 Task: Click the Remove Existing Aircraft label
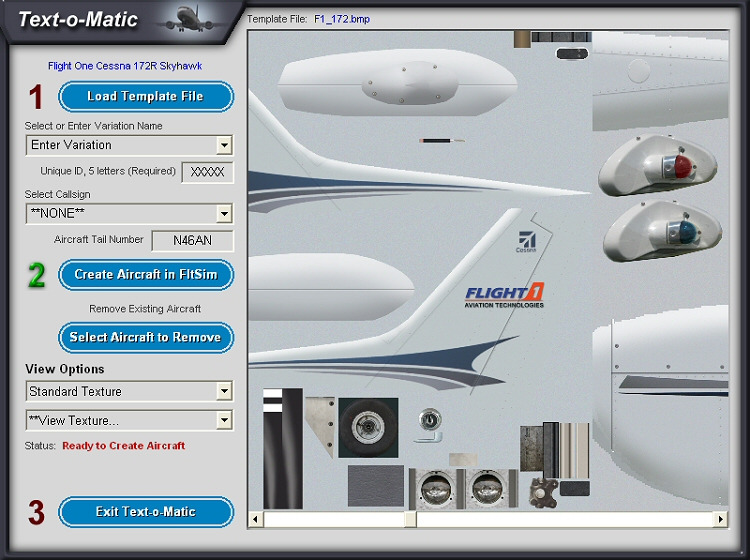tap(145, 309)
